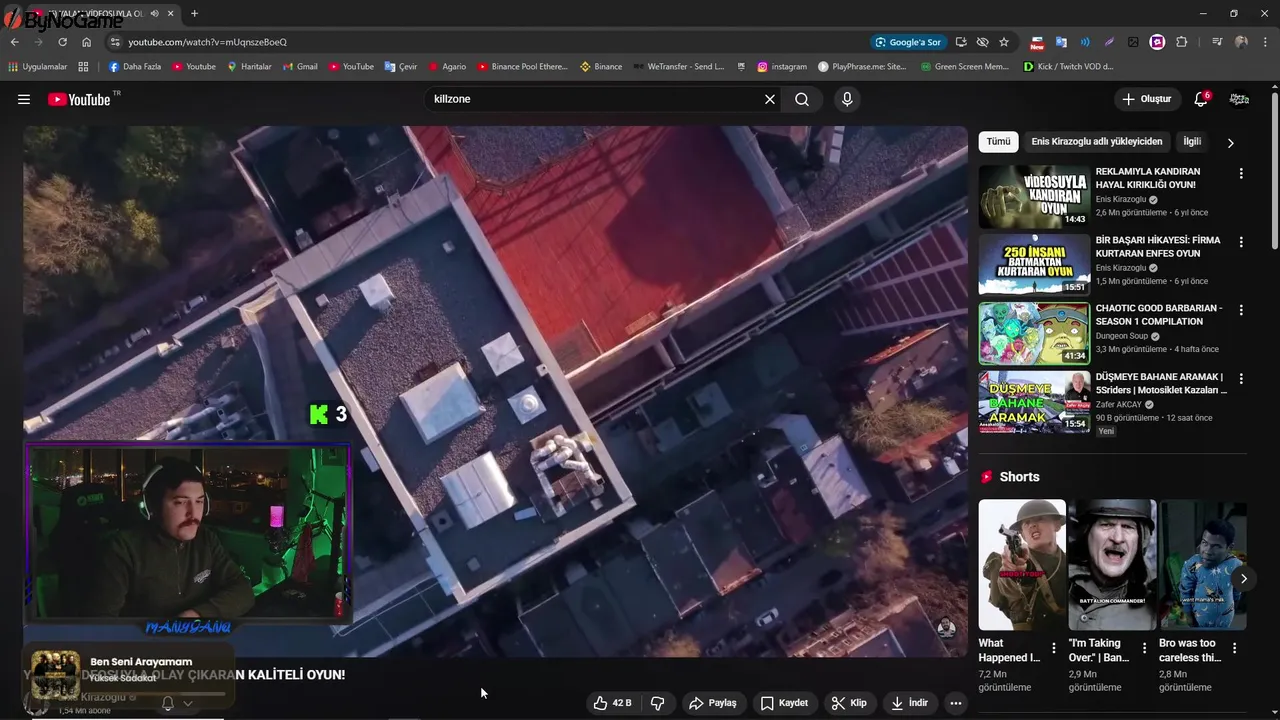This screenshot has height=720, width=1280.
Task: Download video with İndir button
Action: click(x=908, y=703)
